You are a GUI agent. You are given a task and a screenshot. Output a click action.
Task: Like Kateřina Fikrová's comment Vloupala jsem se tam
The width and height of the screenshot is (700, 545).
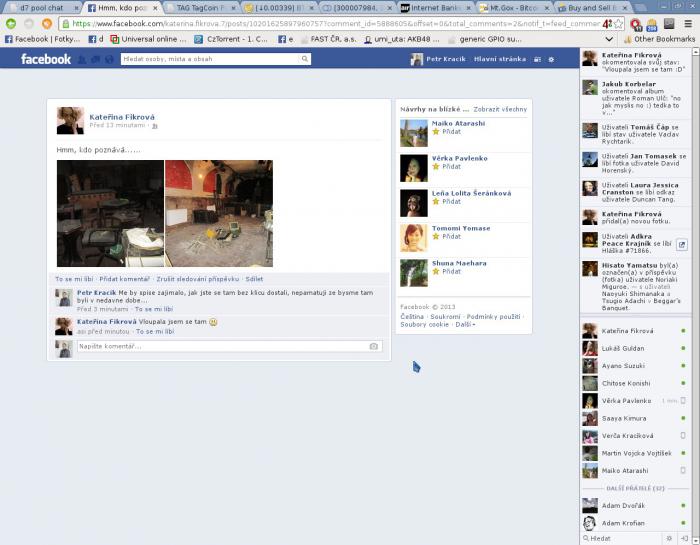(x=155, y=332)
